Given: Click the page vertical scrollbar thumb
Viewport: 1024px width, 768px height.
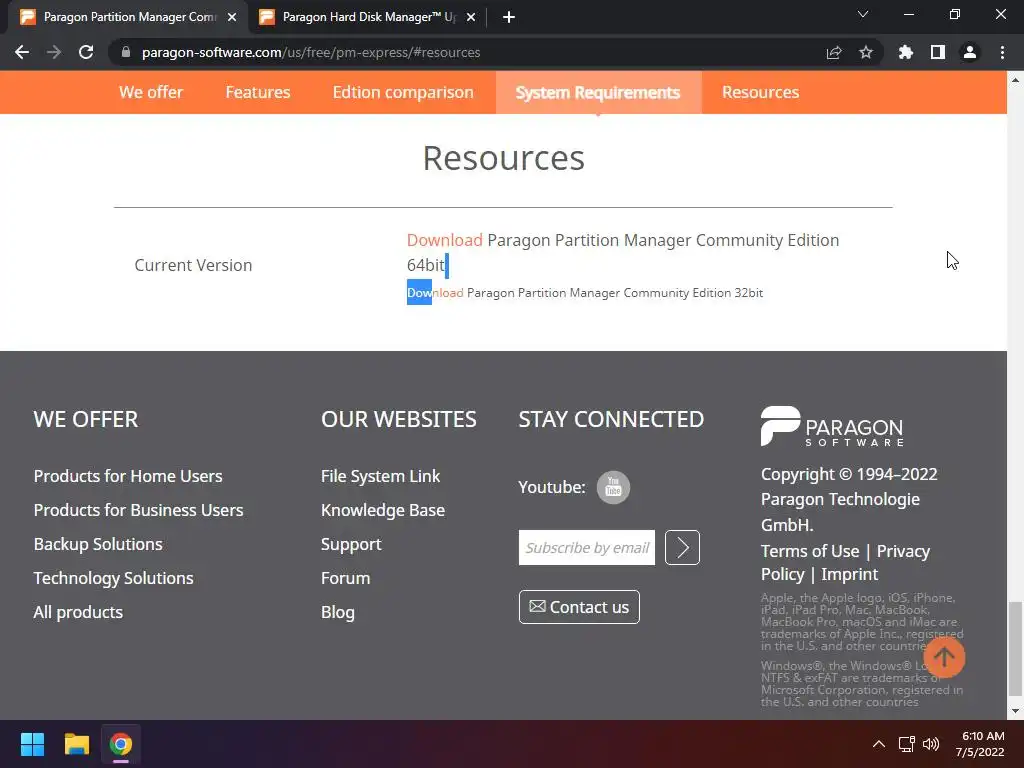Looking at the screenshot, I should [1015, 649].
